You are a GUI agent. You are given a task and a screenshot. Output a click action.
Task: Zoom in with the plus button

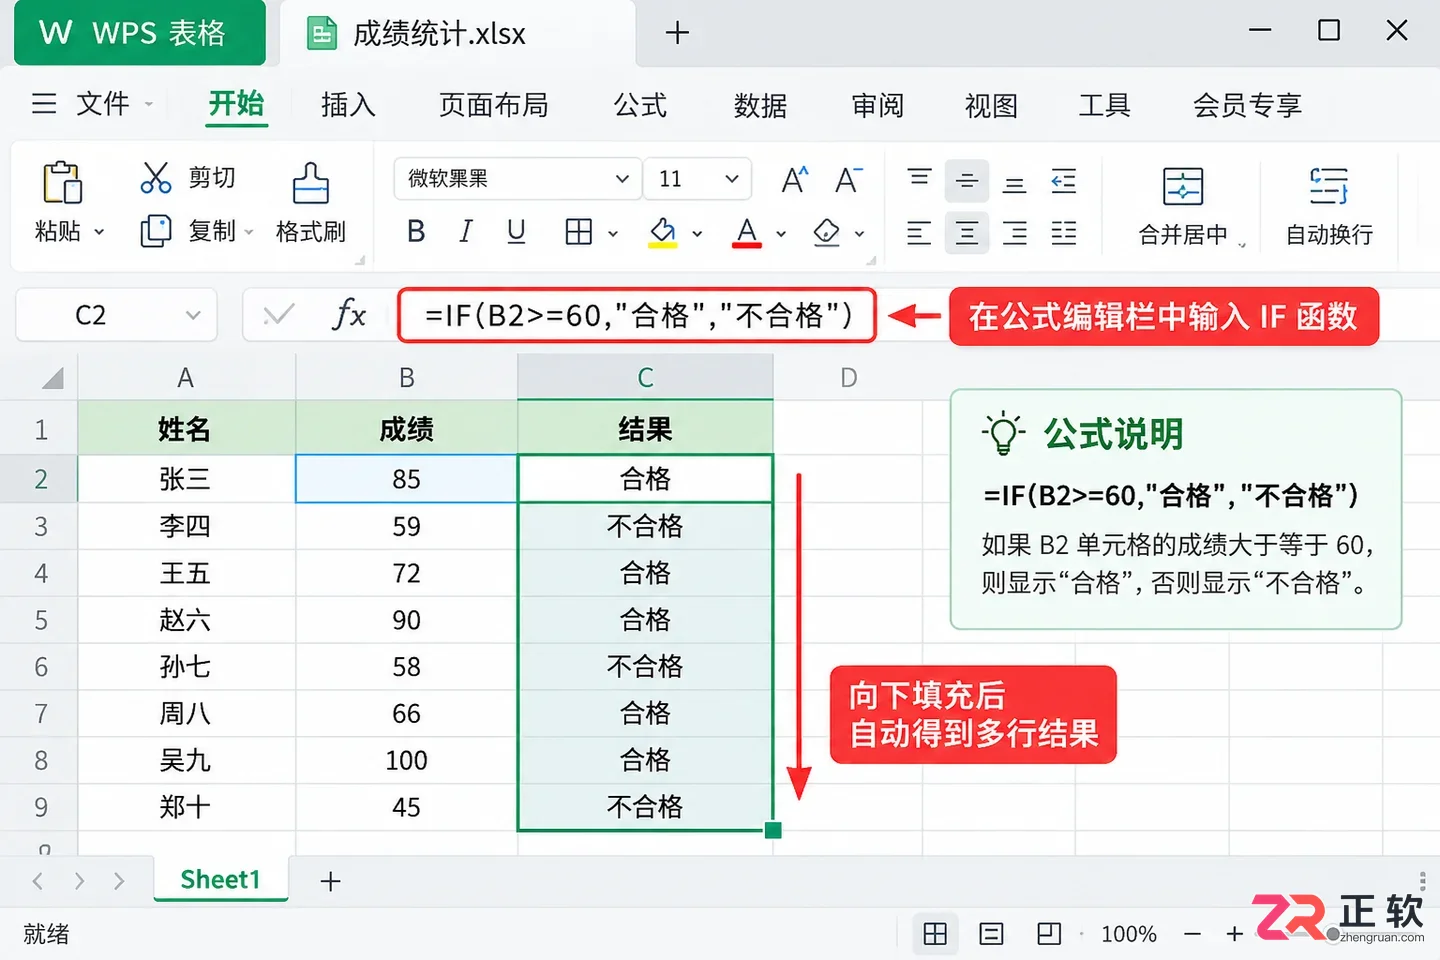1235,934
